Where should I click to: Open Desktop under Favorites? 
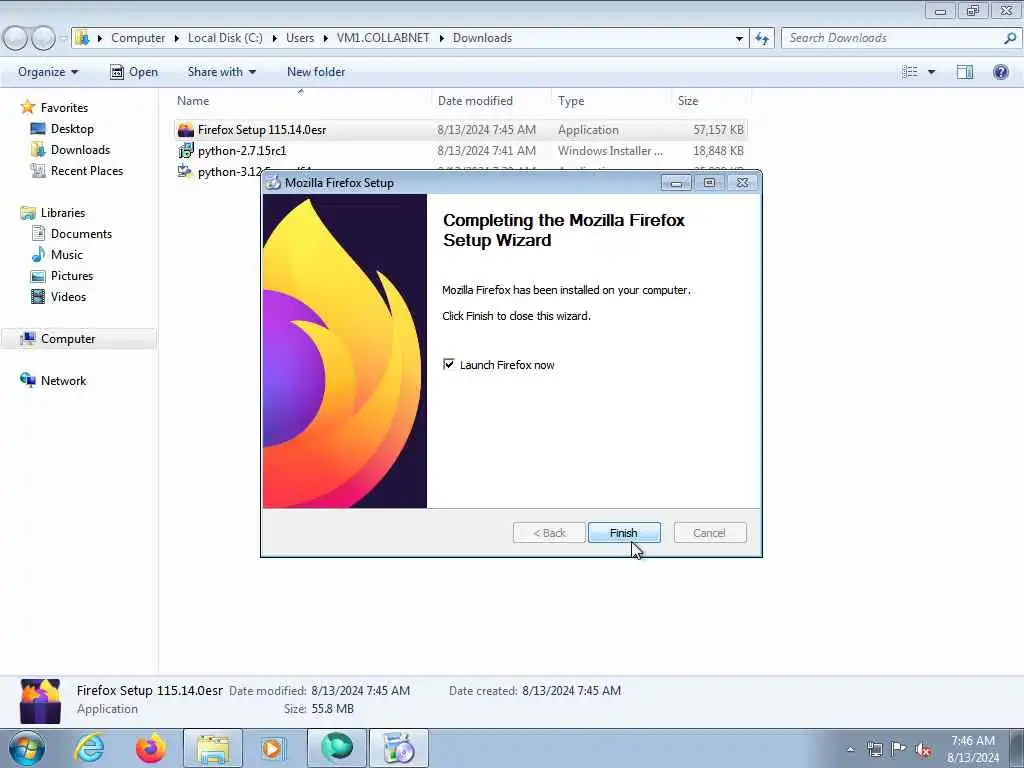click(x=72, y=129)
